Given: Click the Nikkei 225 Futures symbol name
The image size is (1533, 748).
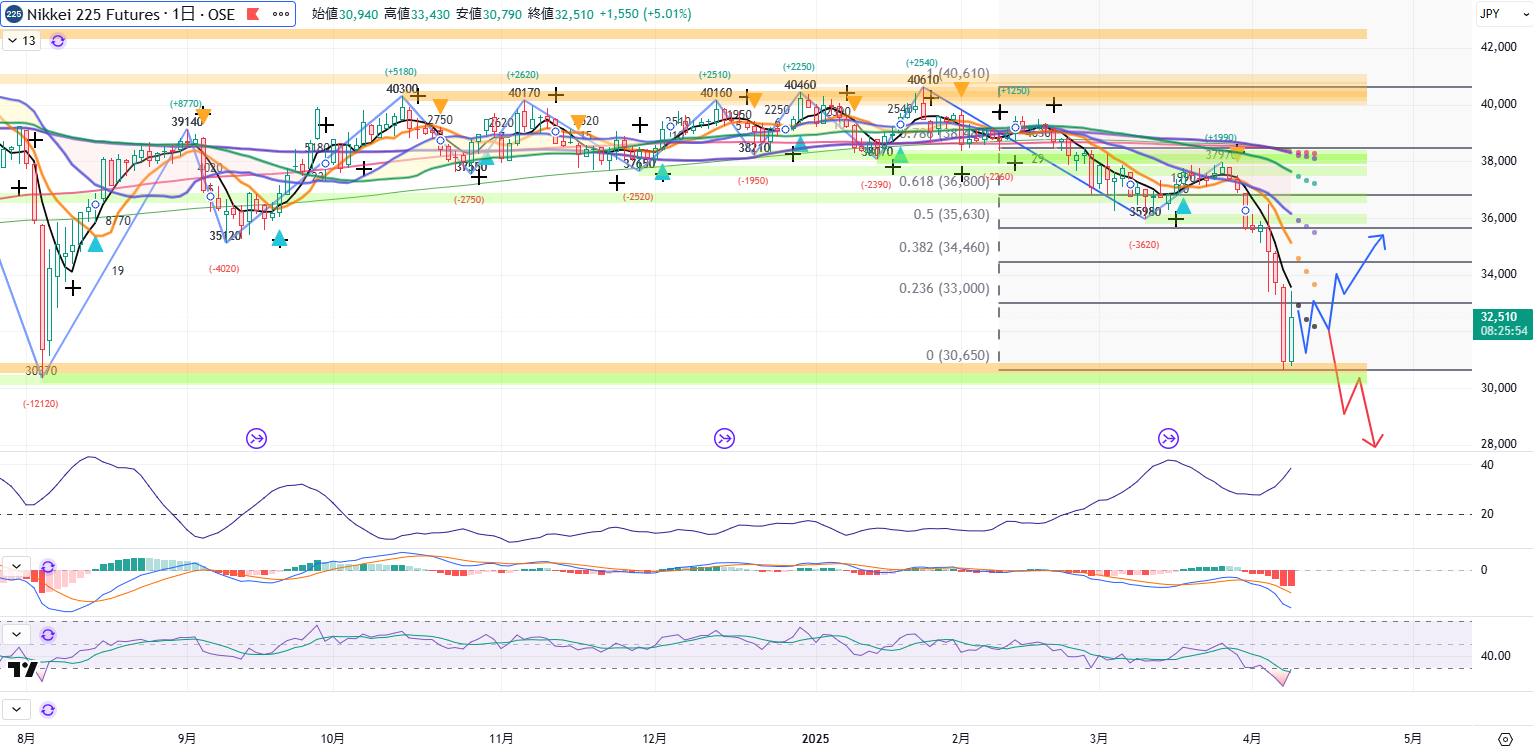Looking at the screenshot, I should click(x=93, y=15).
